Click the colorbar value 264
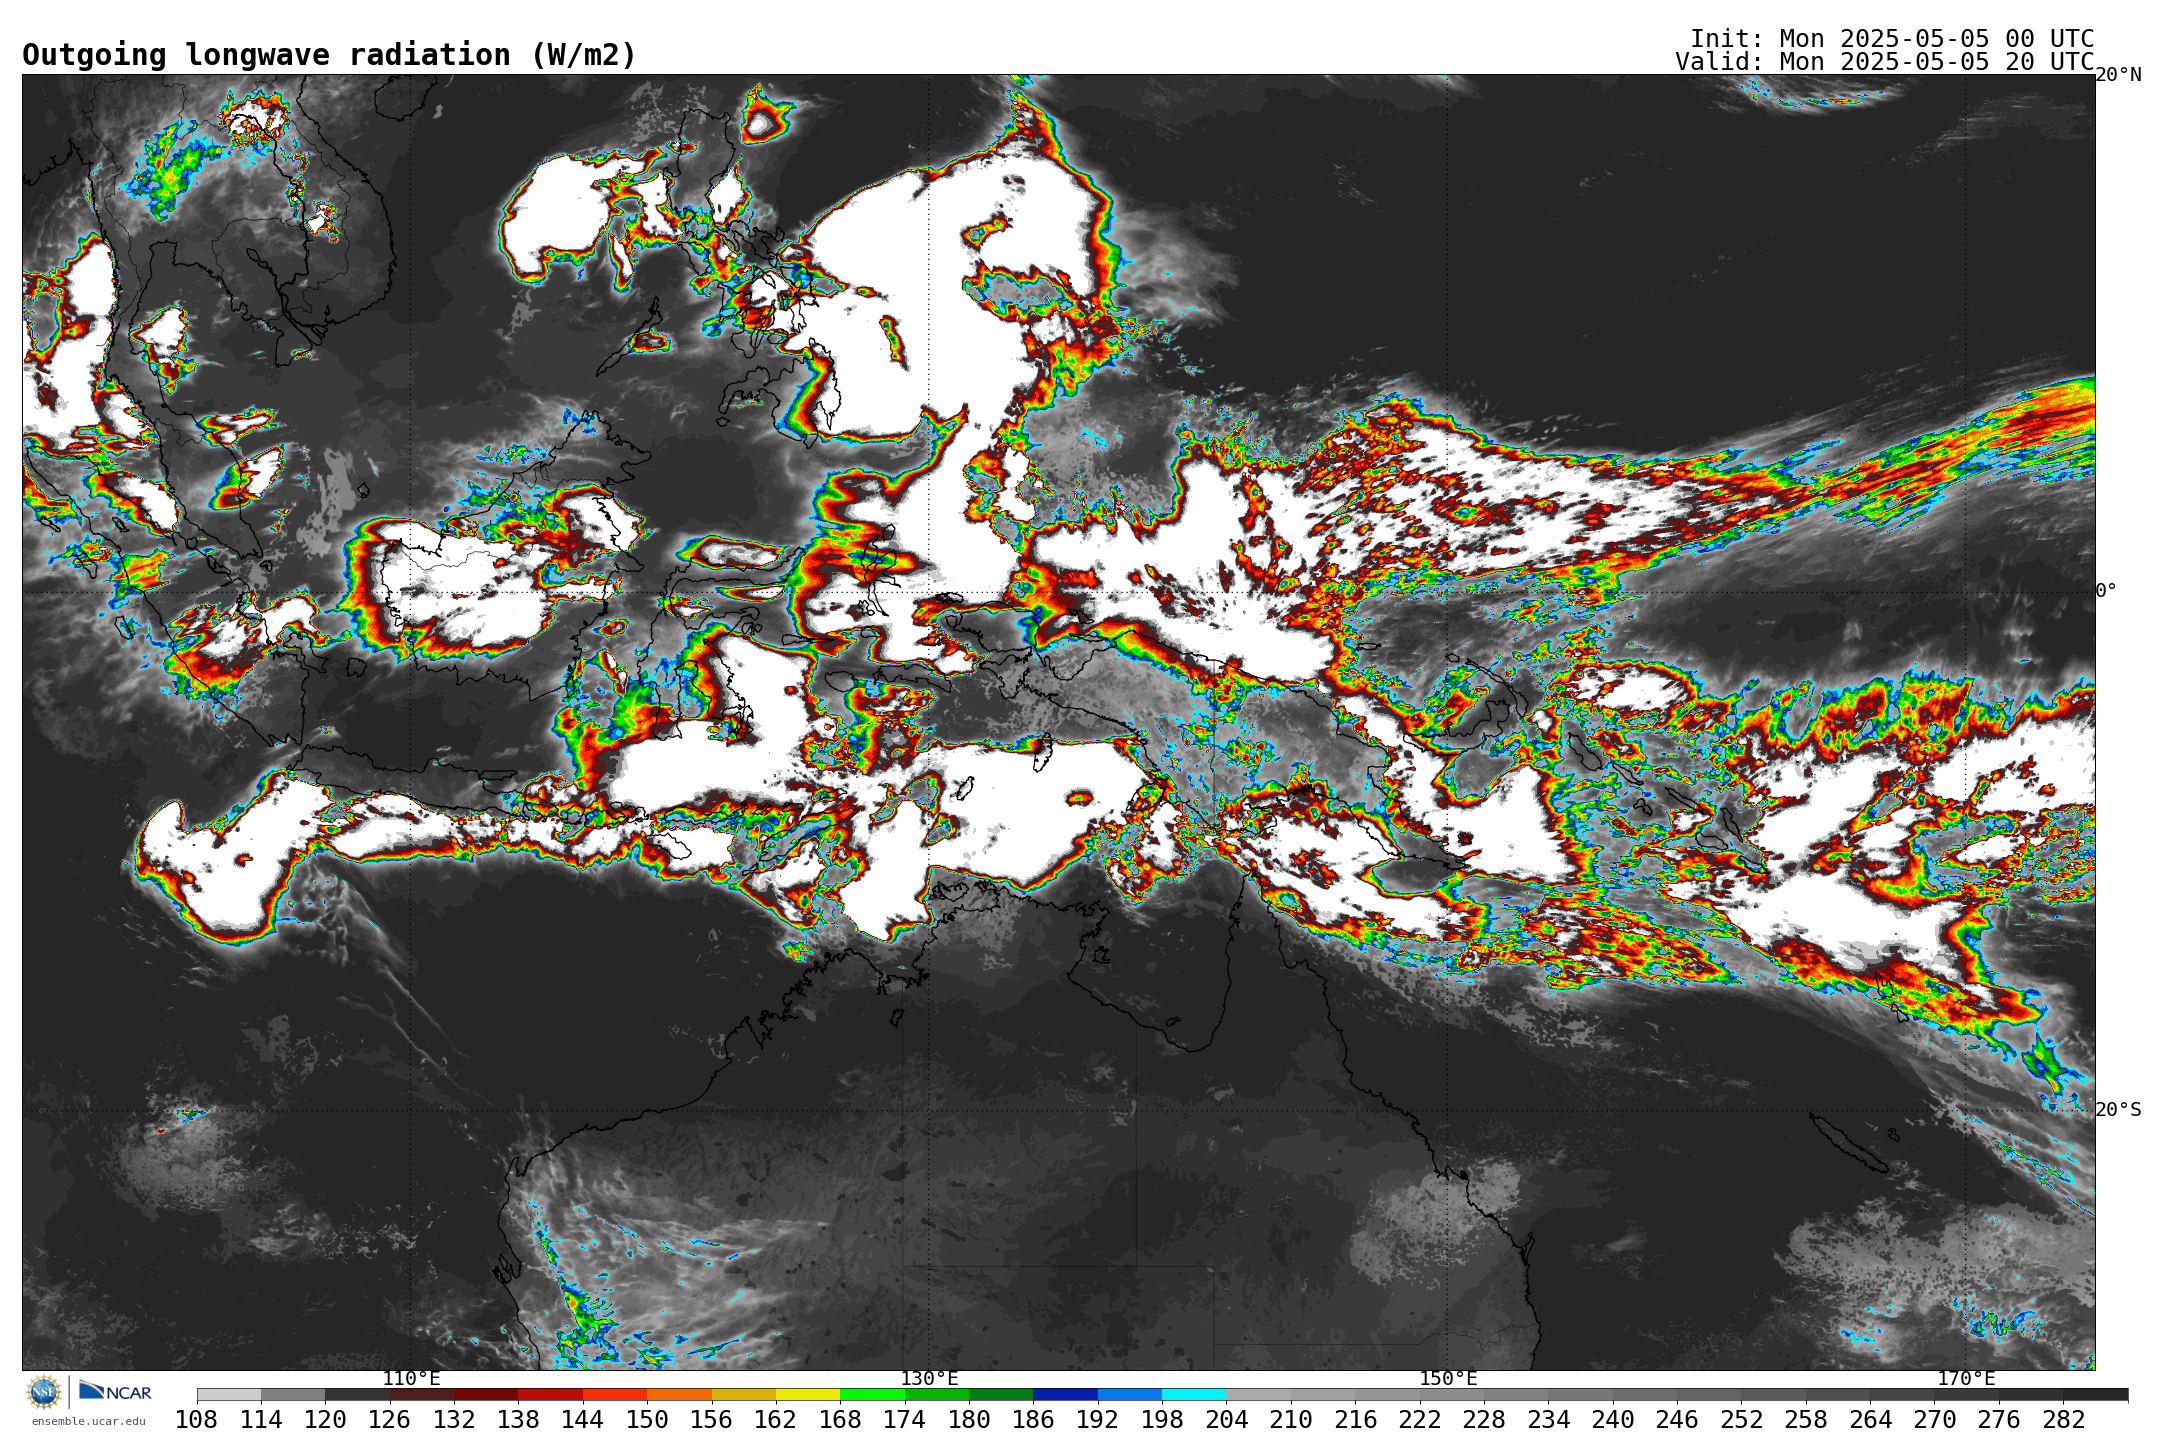This screenshot has width=2160, height=1433. click(x=1870, y=1420)
